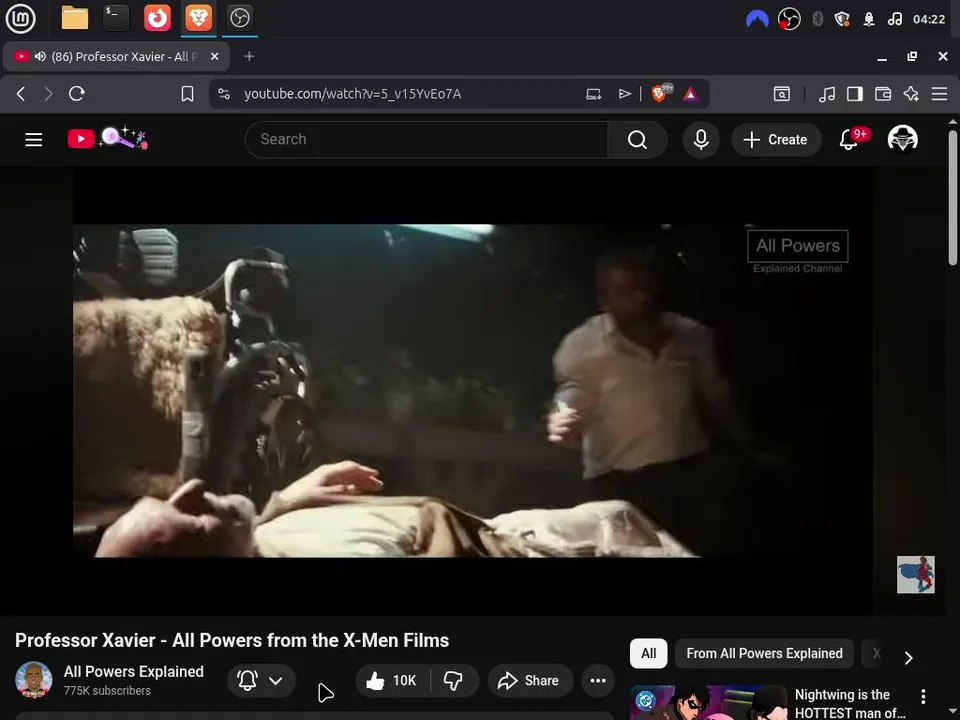Image resolution: width=960 pixels, height=720 pixels.
Task: Open the more actions three-dot button
Action: click(x=598, y=680)
